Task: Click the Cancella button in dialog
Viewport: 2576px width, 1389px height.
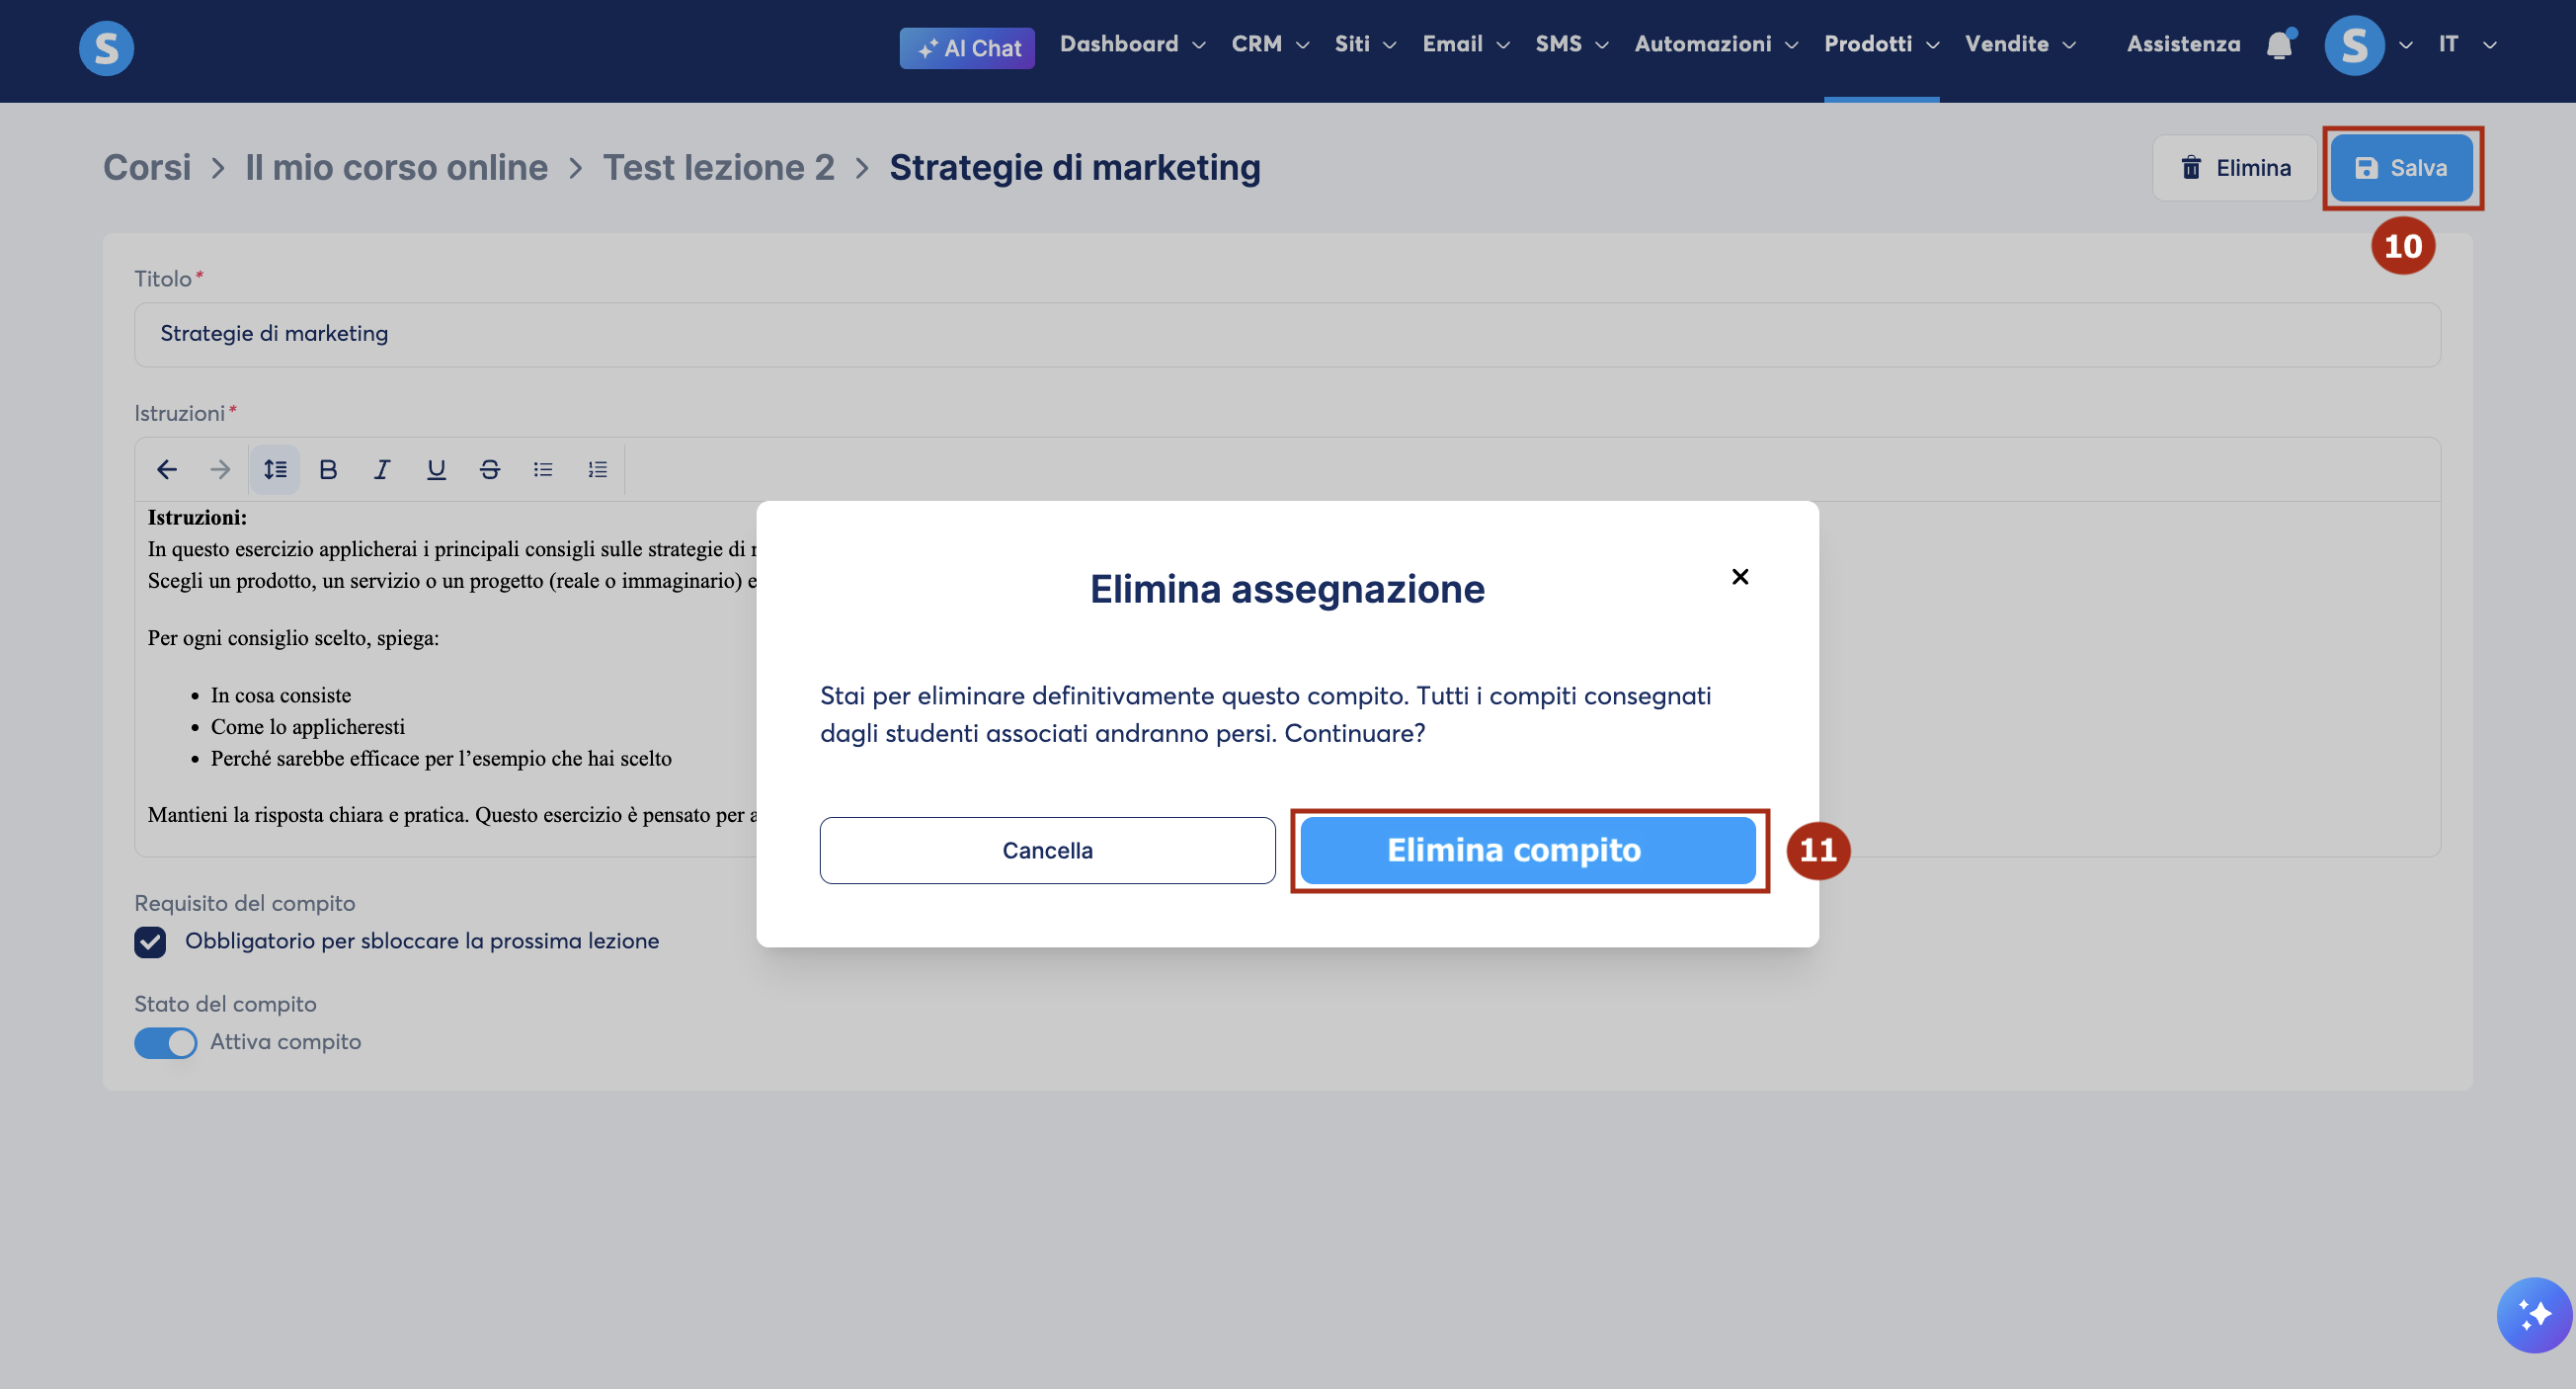Action: [x=1047, y=850]
